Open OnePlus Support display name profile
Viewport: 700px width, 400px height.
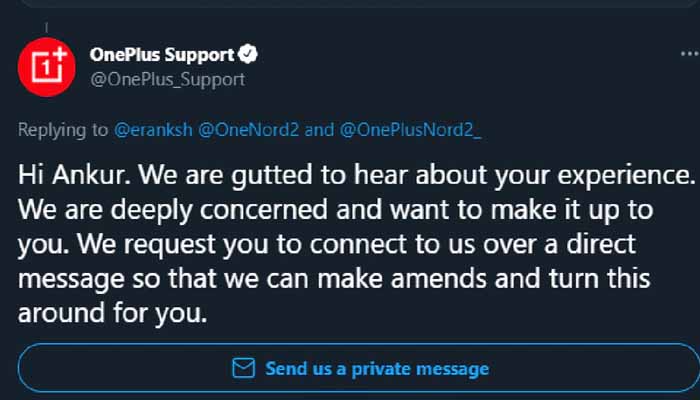(x=162, y=55)
